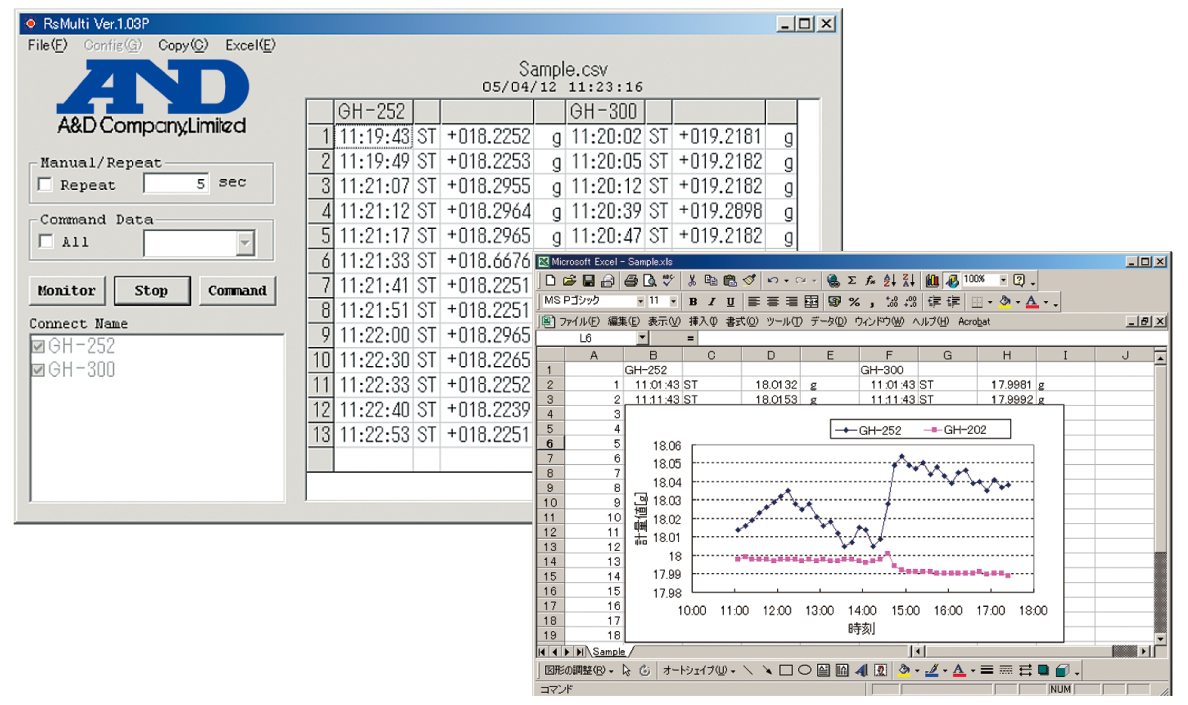Click the Percent Style icon
1188x705 pixels.
[x=855, y=301]
